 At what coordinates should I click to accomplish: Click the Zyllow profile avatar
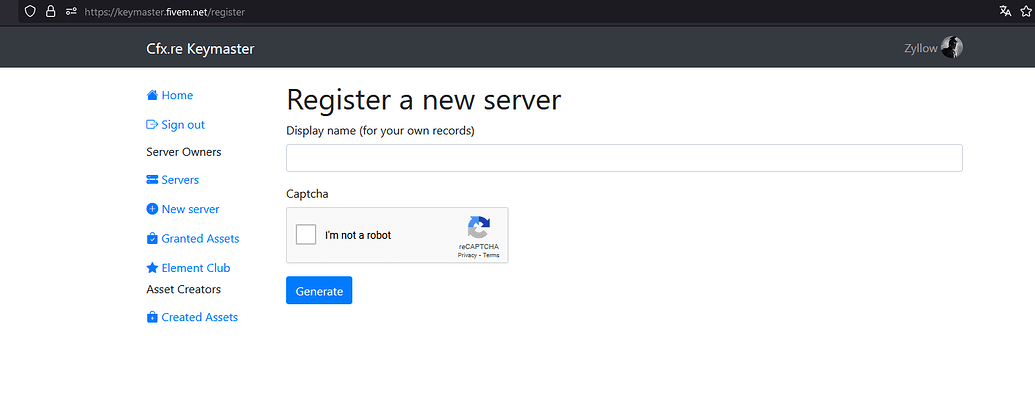click(x=952, y=47)
